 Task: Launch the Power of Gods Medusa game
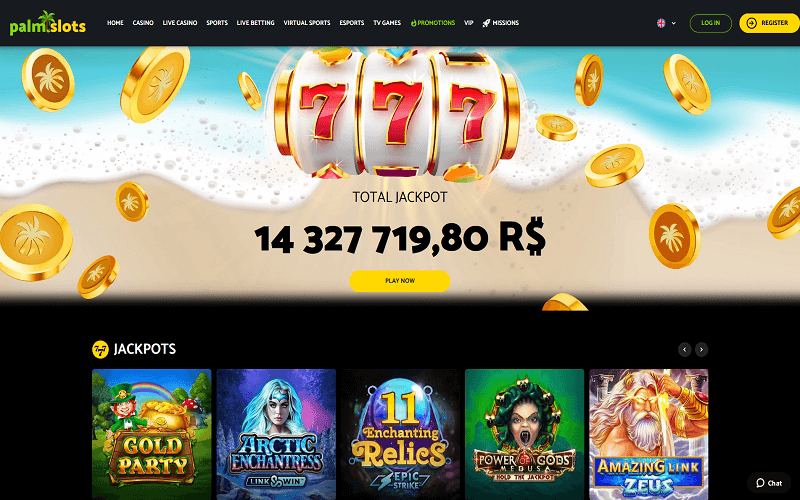tap(524, 434)
